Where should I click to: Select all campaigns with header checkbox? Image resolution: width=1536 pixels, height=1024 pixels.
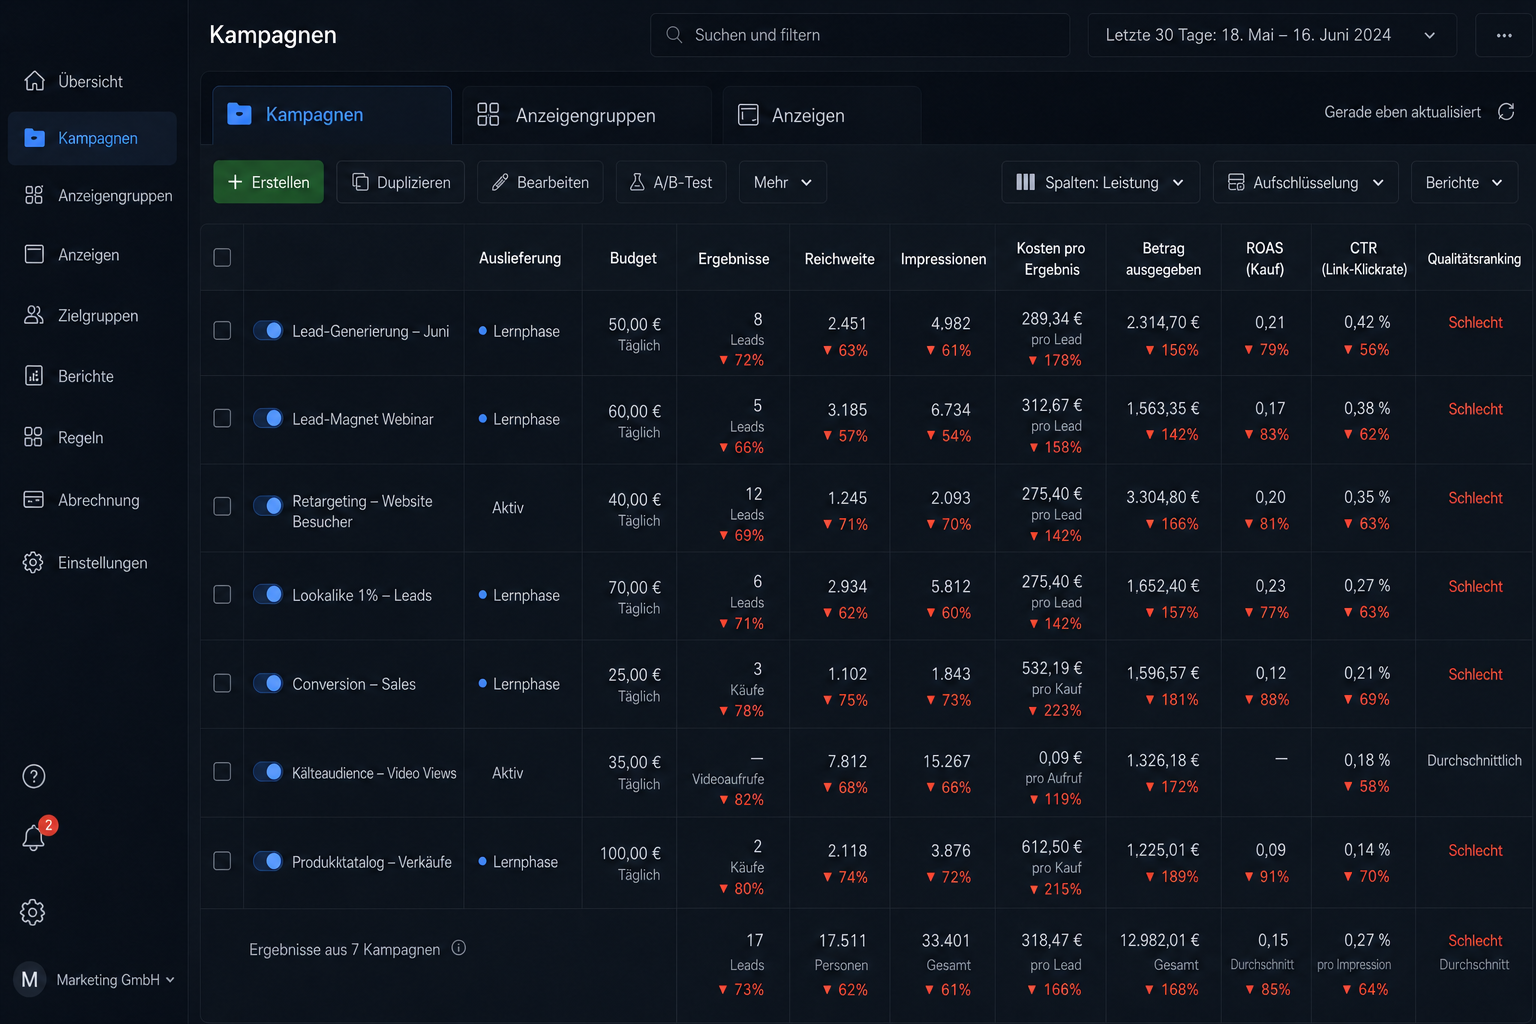222,258
